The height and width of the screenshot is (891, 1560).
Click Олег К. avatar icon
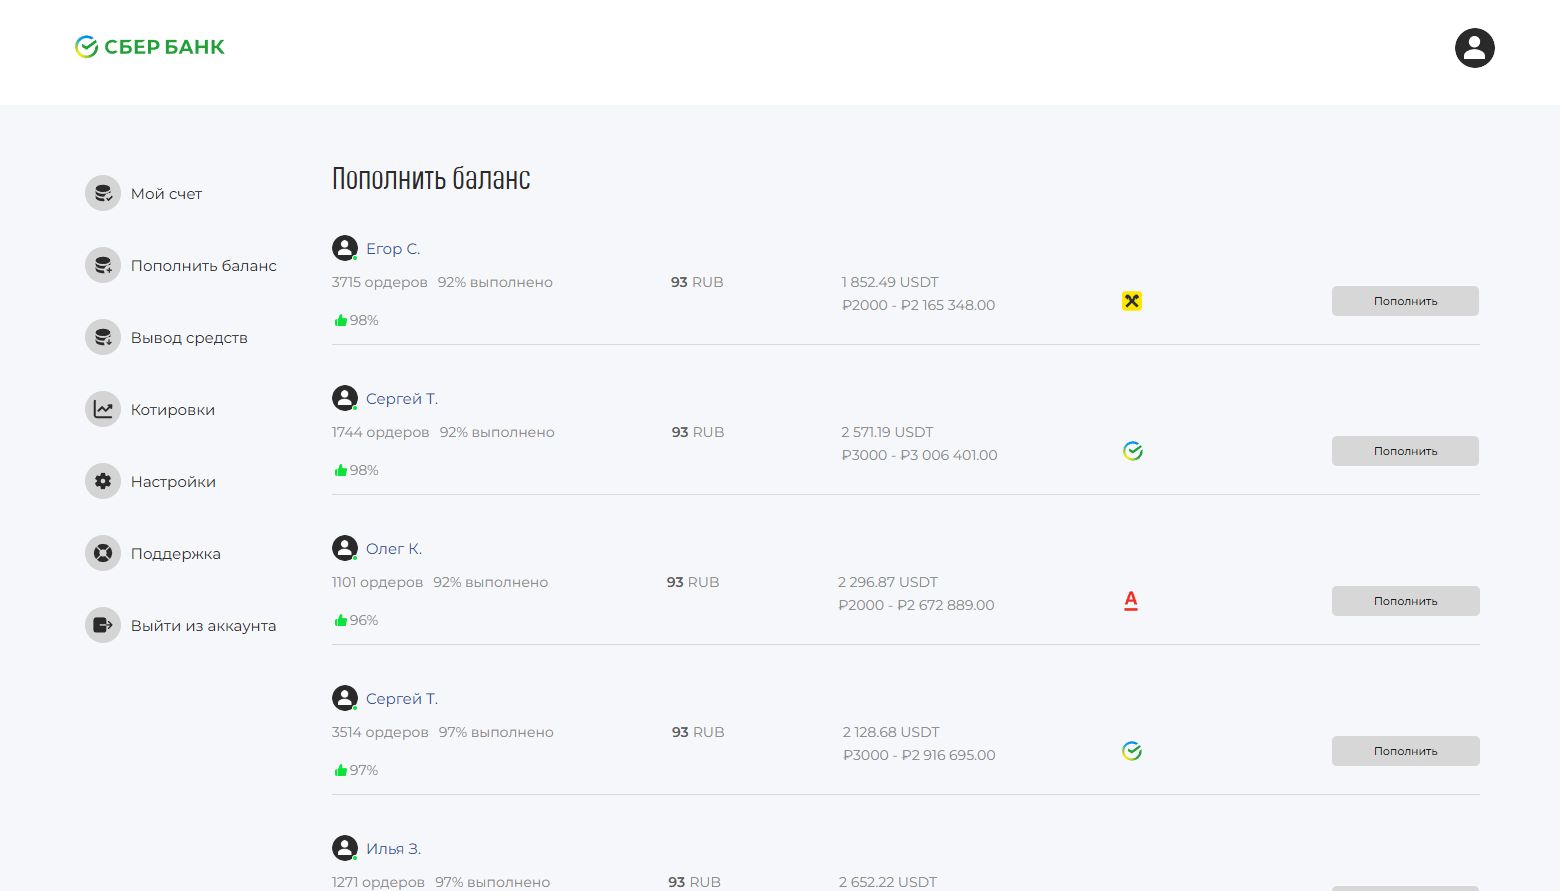coord(345,548)
